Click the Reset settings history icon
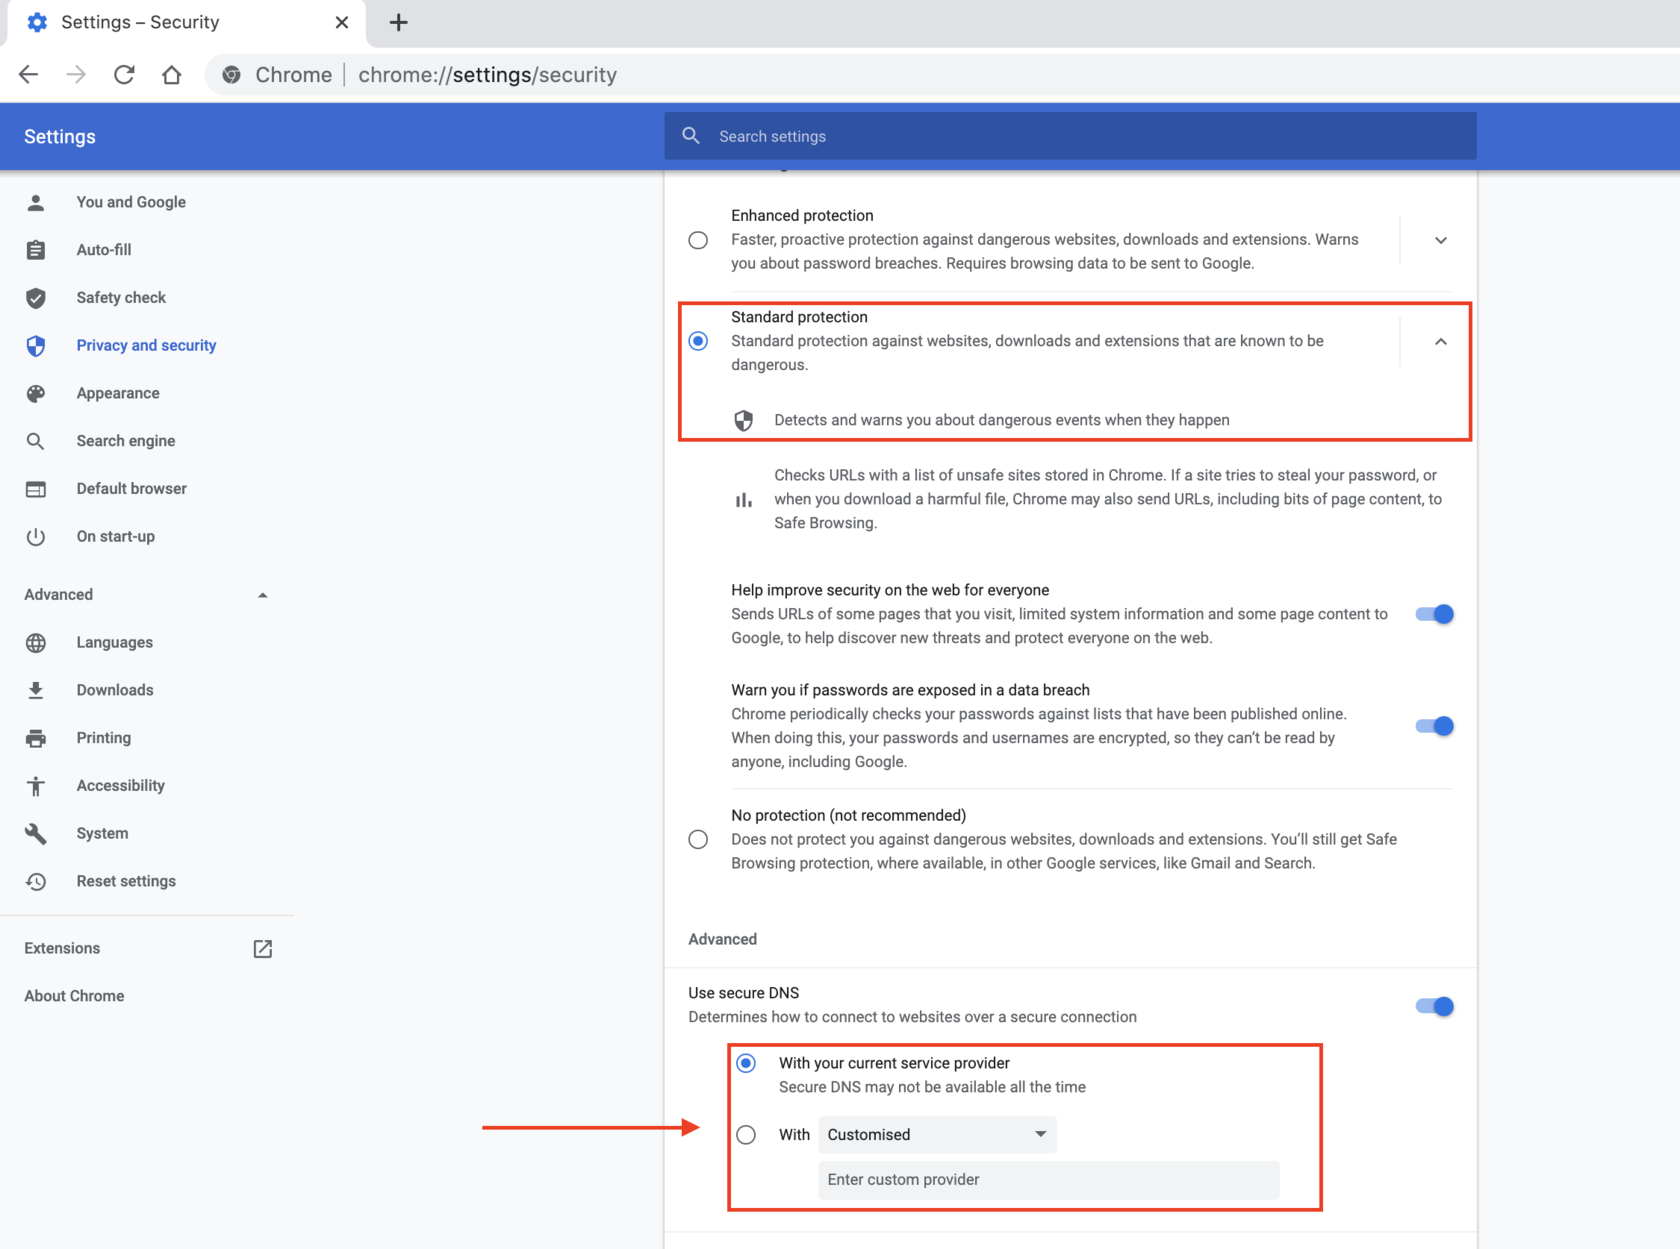The width and height of the screenshot is (1680, 1249). click(36, 881)
